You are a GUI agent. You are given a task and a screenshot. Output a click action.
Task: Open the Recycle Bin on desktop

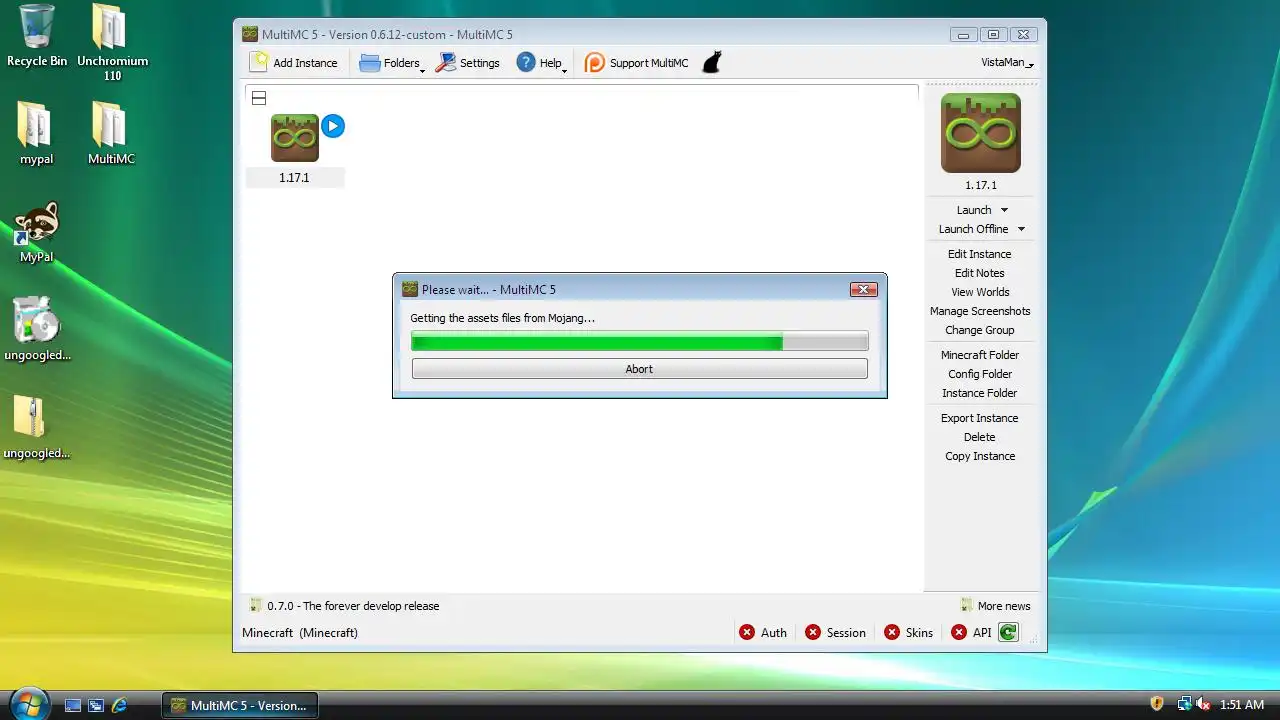coord(37,35)
